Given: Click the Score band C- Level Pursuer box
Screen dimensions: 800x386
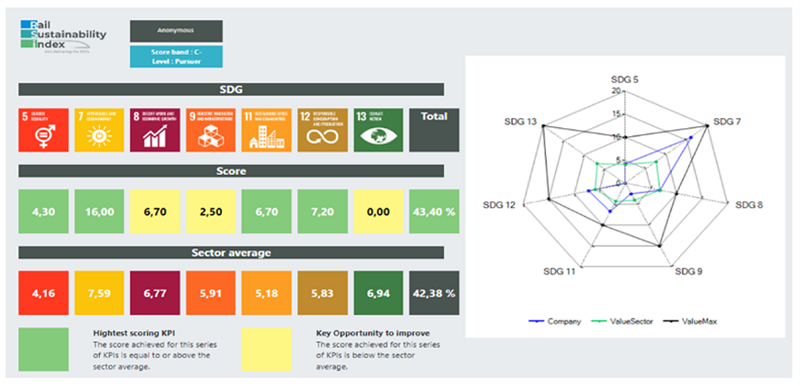Looking at the screenshot, I should coord(176,57).
